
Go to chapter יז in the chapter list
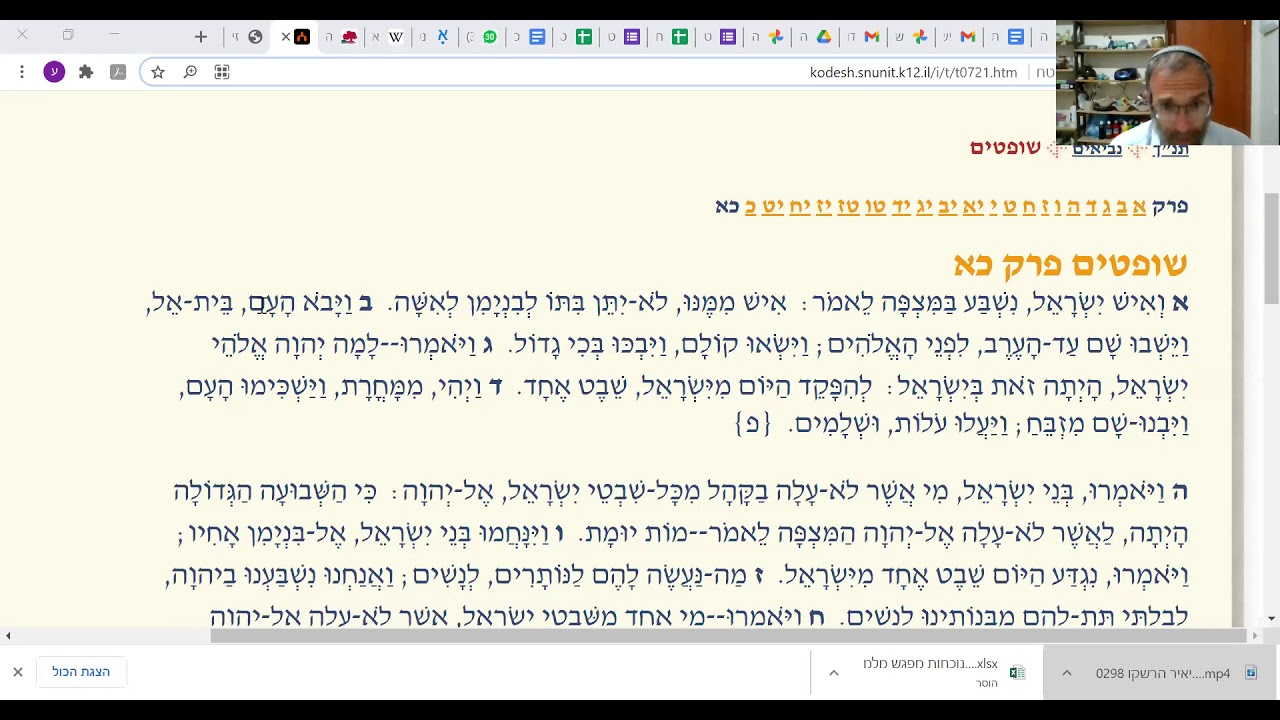point(825,206)
